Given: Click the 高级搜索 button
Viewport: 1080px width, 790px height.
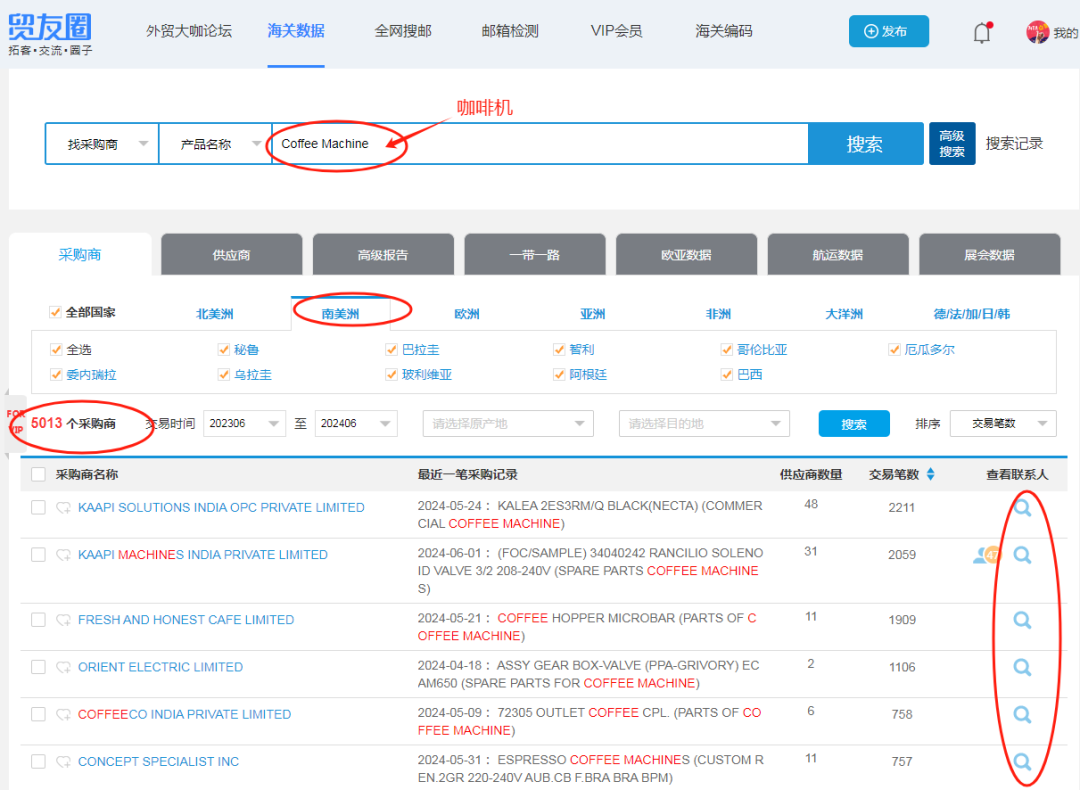Looking at the screenshot, I should pyautogui.click(x=951, y=144).
